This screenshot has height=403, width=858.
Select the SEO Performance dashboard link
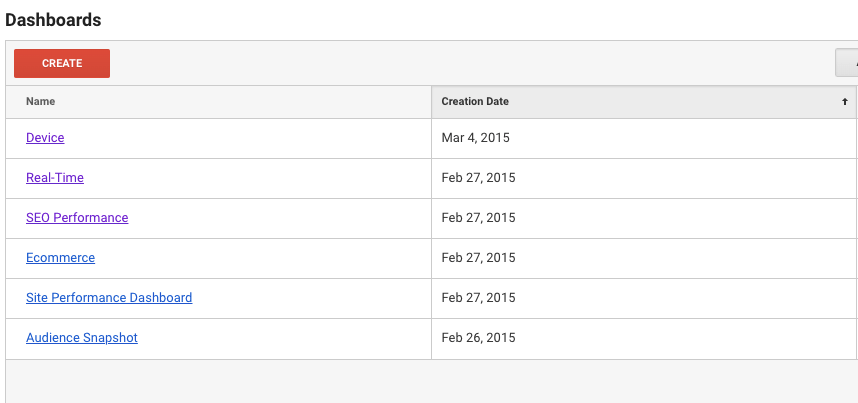77,218
